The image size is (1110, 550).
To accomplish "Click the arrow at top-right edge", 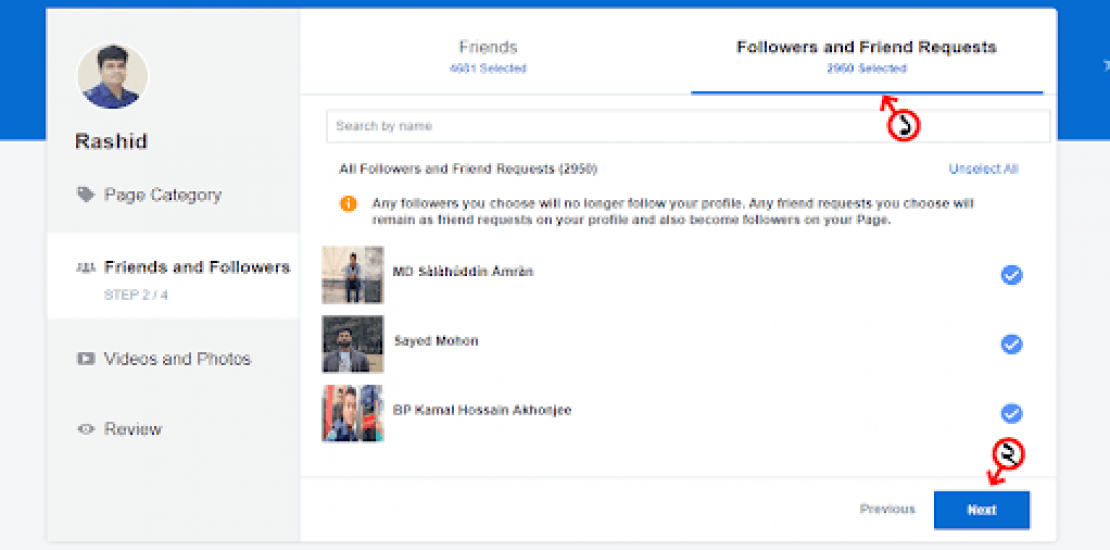I will pyautogui.click(x=1105, y=65).
